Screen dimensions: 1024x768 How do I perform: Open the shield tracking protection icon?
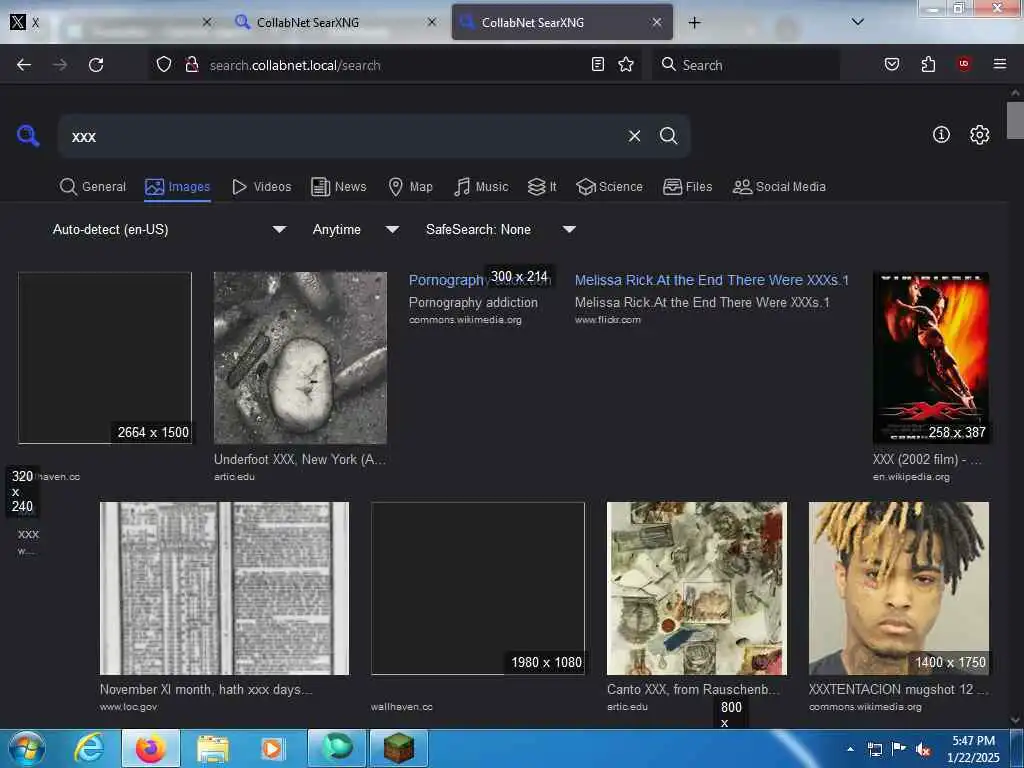point(164,65)
